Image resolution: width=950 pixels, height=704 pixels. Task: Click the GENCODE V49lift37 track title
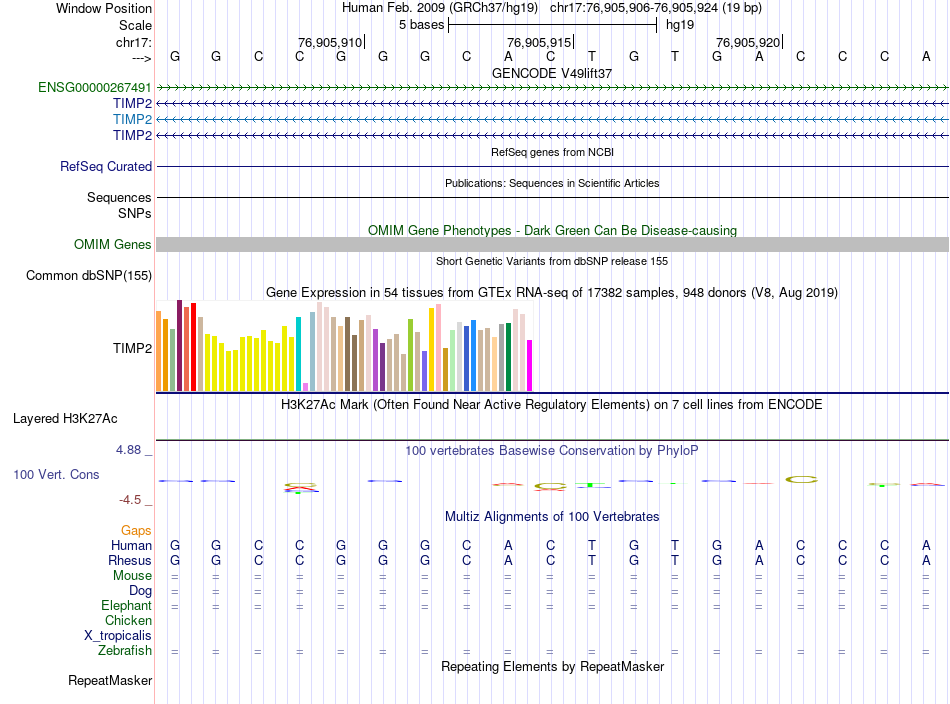(552, 73)
